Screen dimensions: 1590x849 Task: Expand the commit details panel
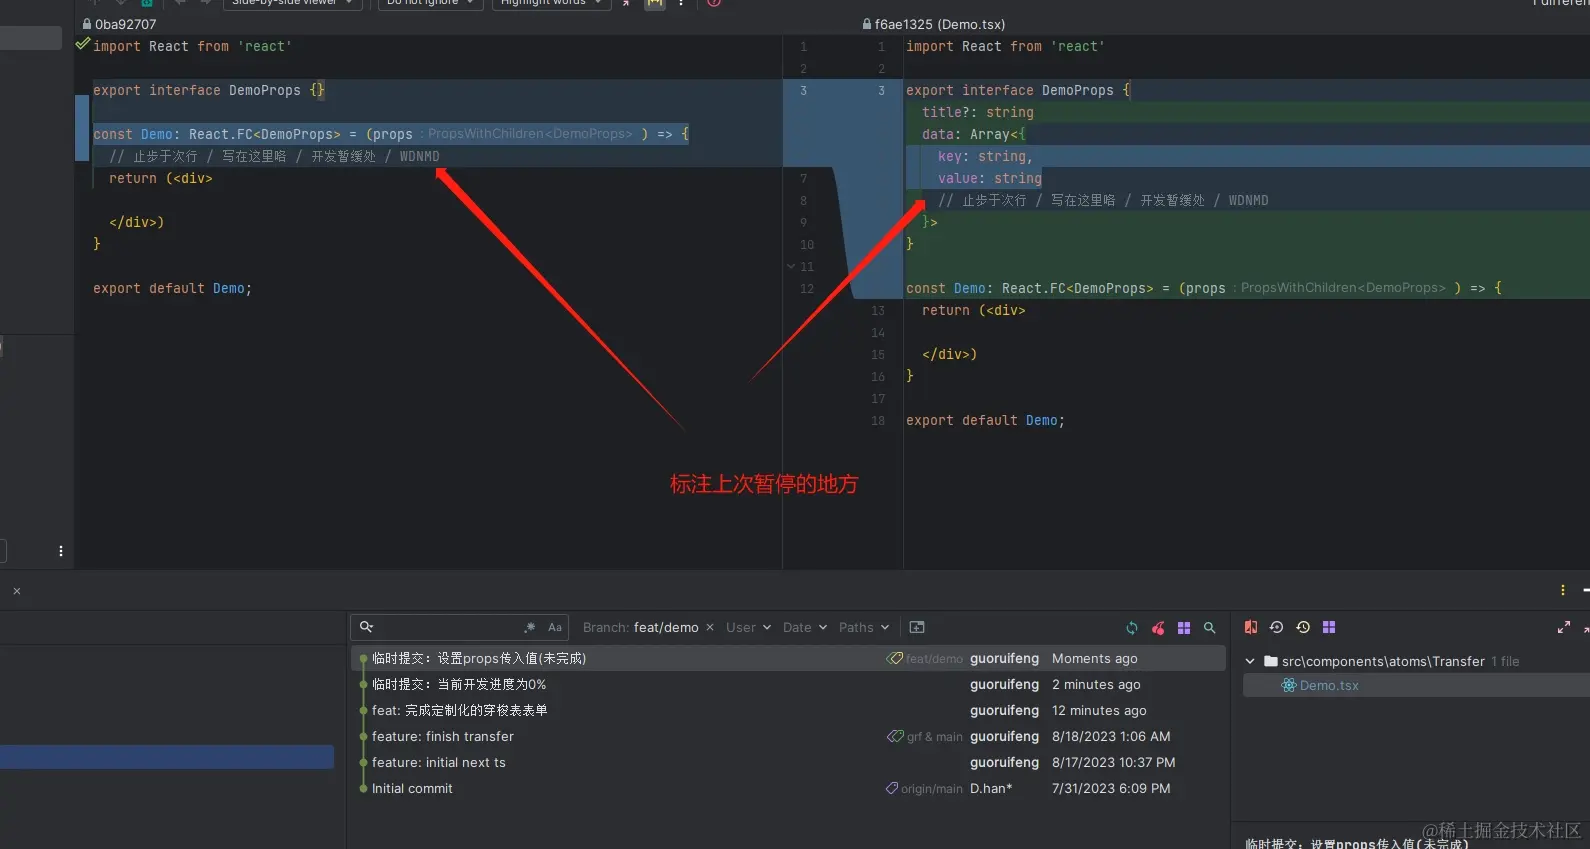(1564, 627)
